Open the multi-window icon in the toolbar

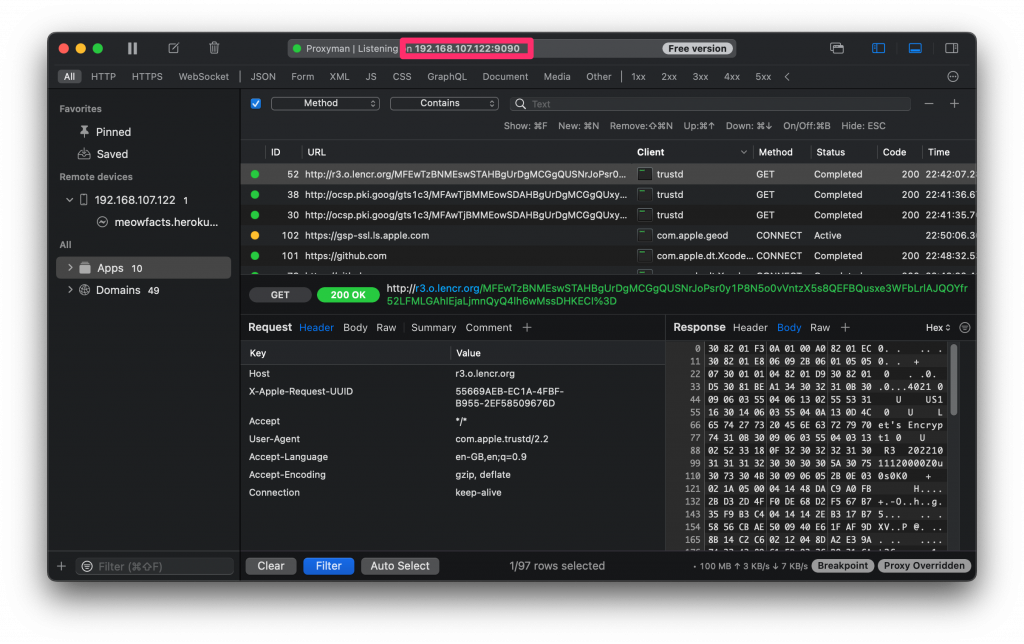pyautogui.click(x=837, y=48)
